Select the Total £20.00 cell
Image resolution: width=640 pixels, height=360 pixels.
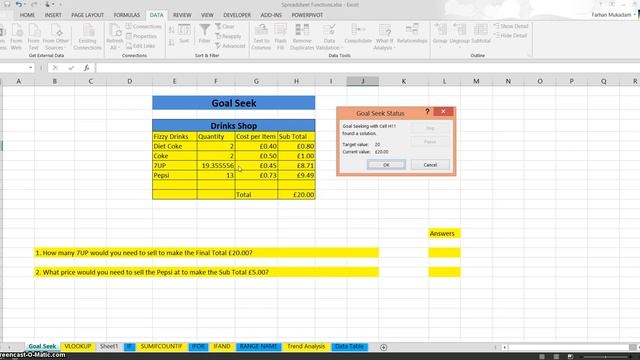coord(296,195)
